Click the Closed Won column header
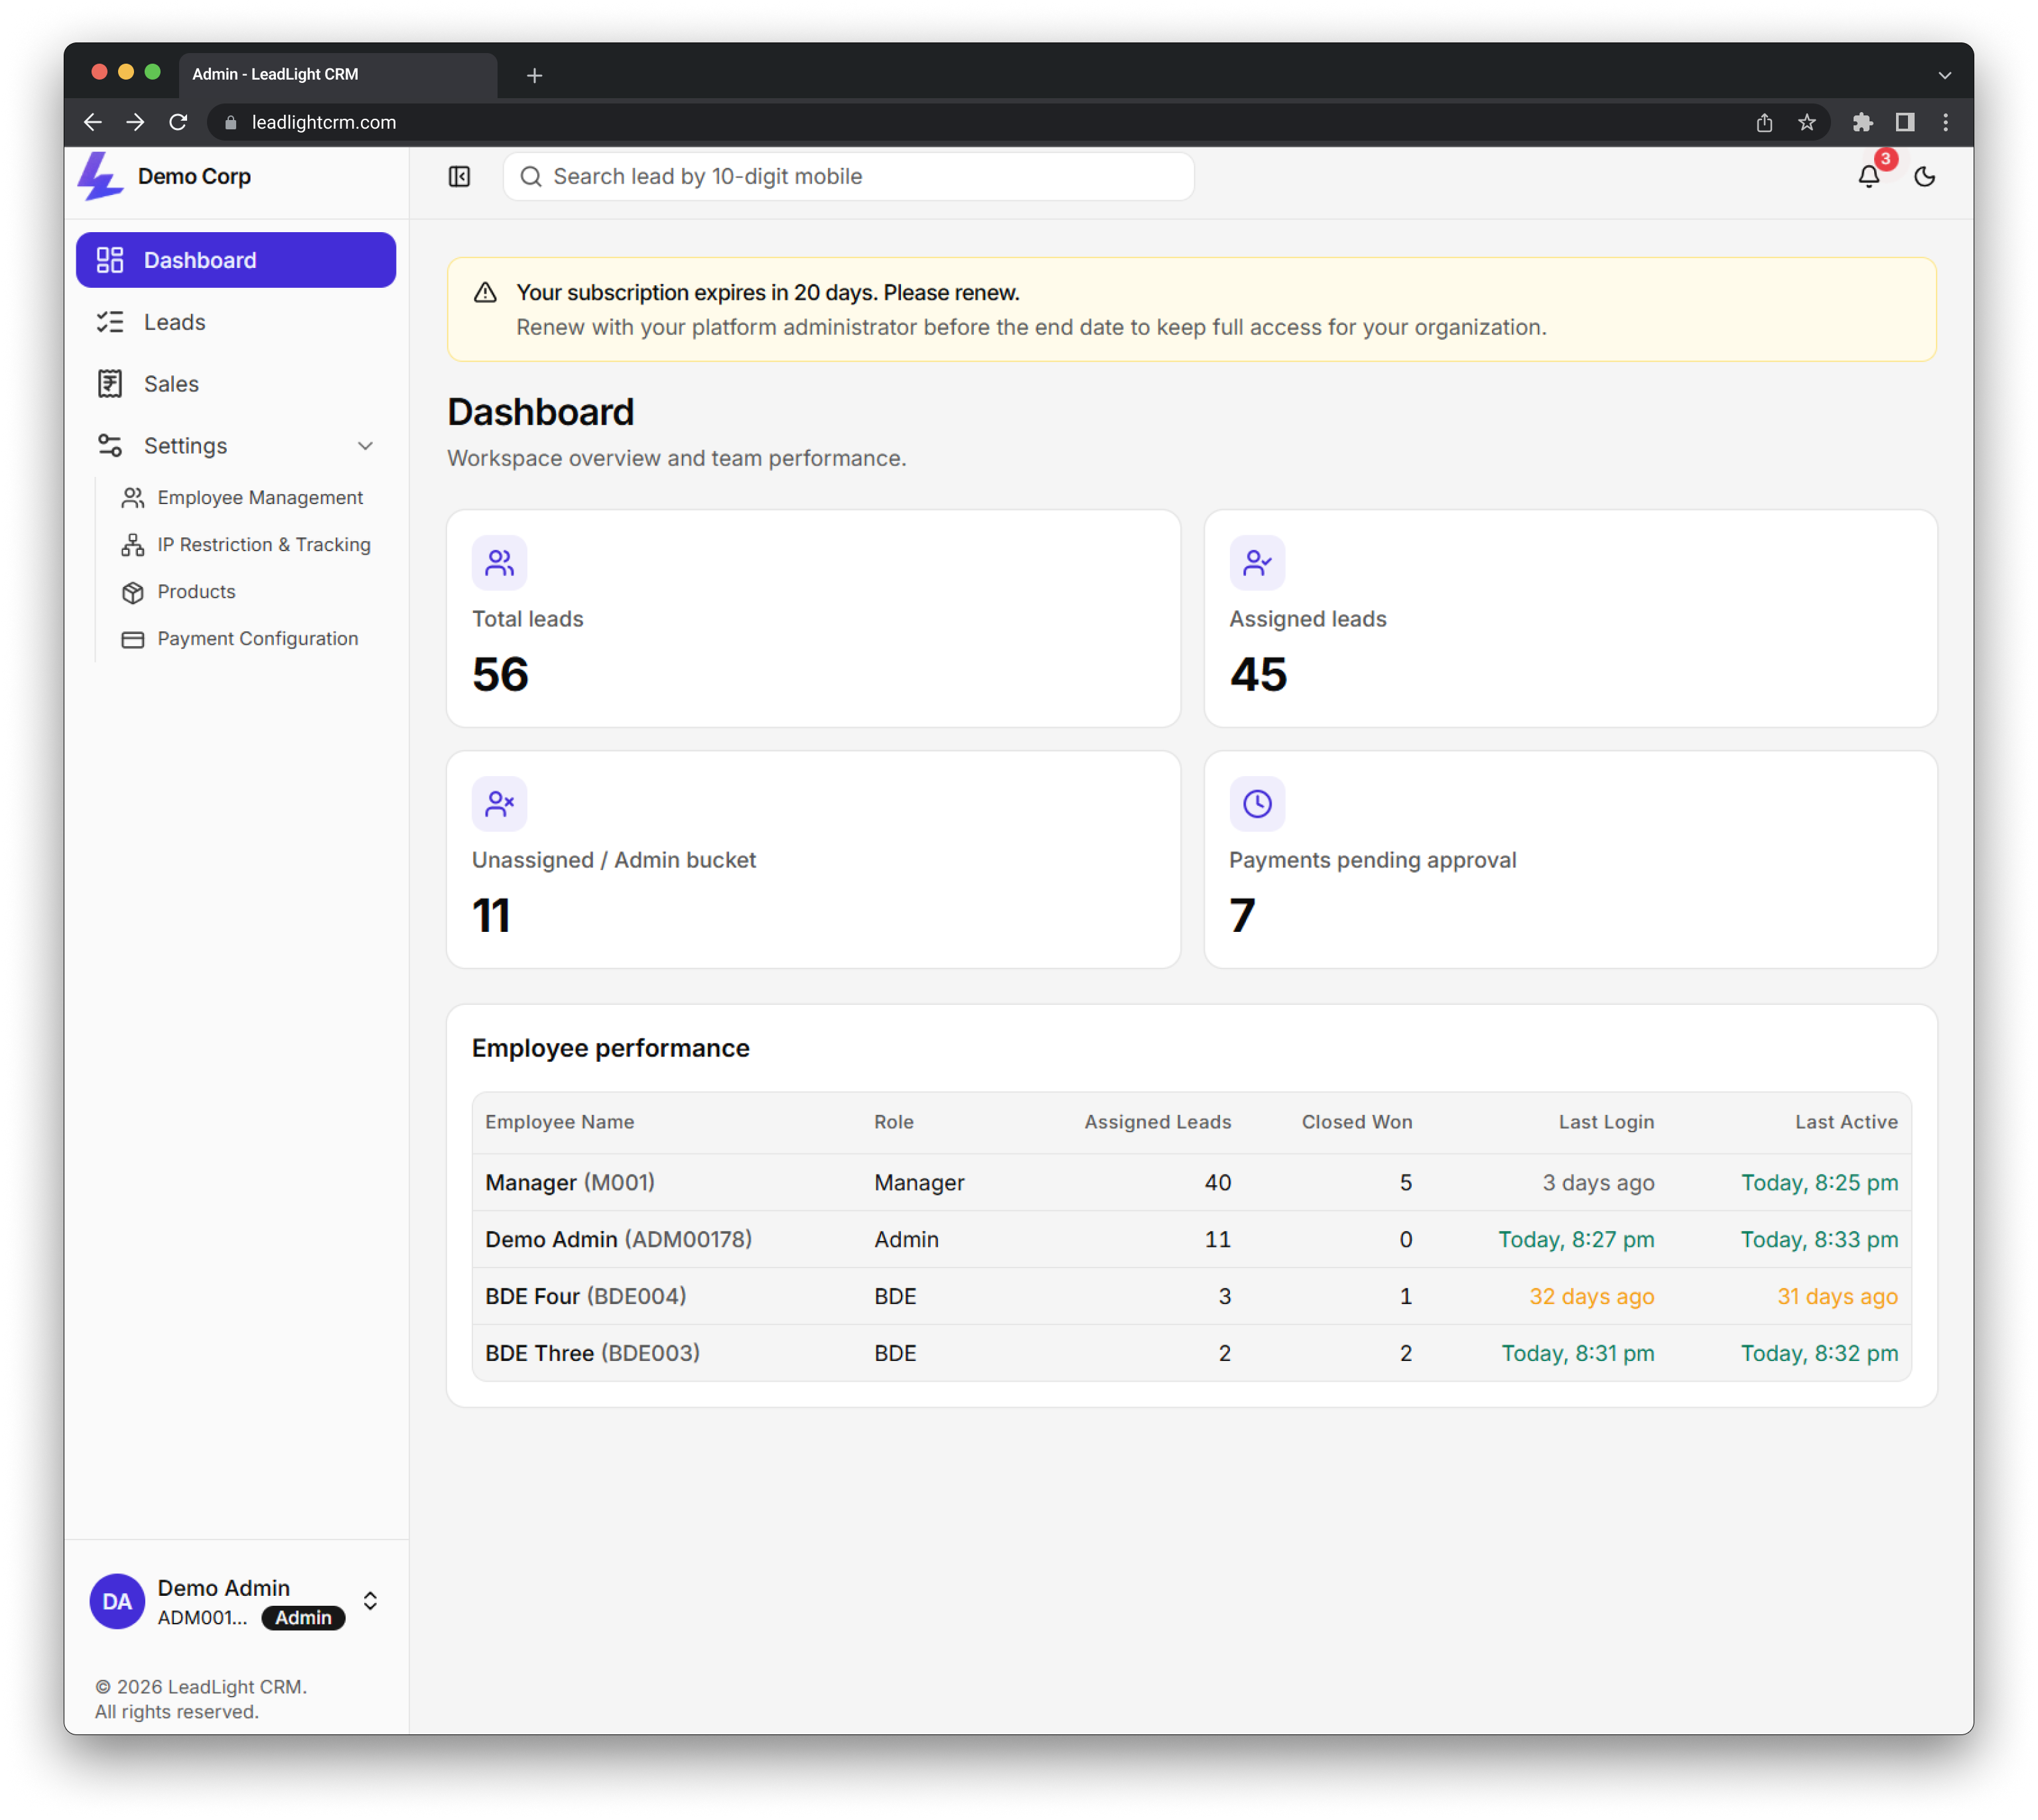 1357,1122
